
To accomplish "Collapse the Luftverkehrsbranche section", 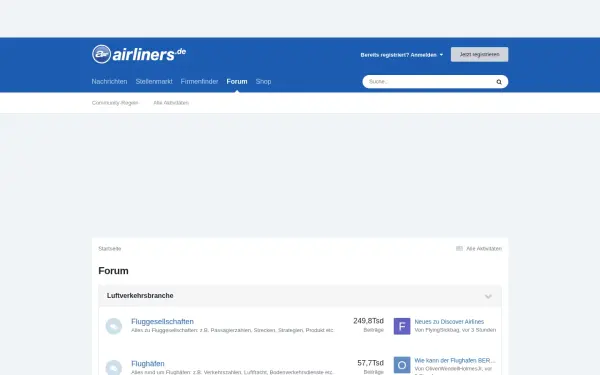I will pyautogui.click(x=488, y=296).
